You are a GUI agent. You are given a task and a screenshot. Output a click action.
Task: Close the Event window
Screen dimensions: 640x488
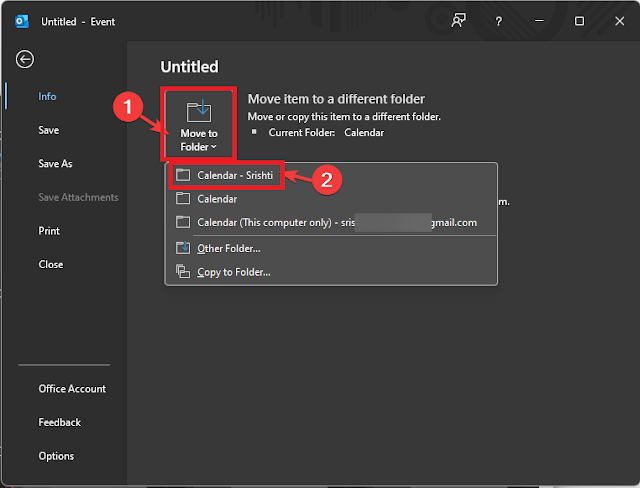click(x=619, y=21)
